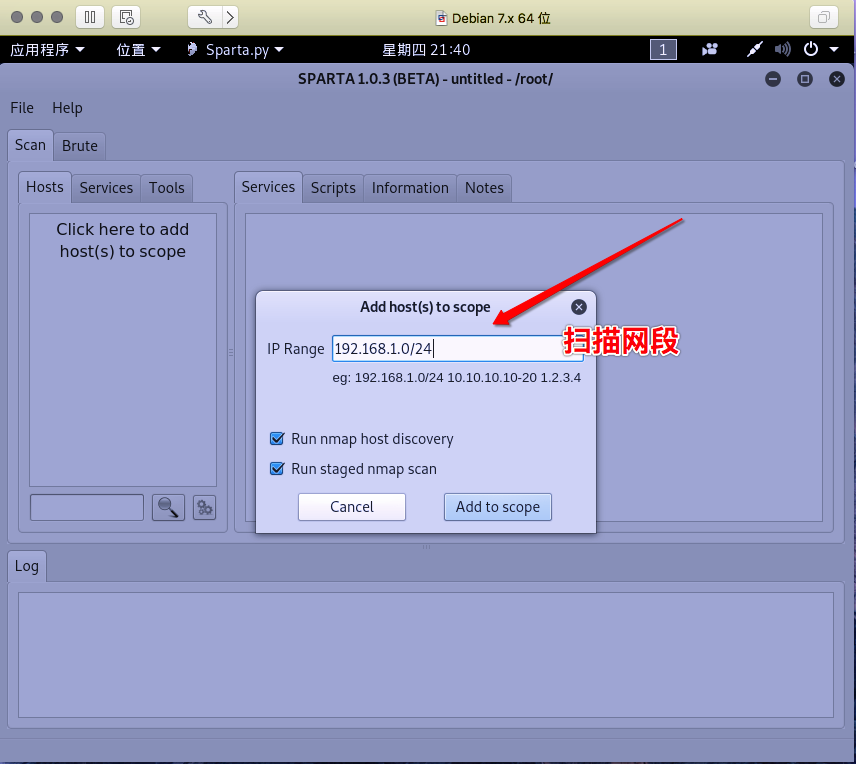Click the host filter text field
Image resolution: width=856 pixels, height=764 pixels.
[x=87, y=508]
